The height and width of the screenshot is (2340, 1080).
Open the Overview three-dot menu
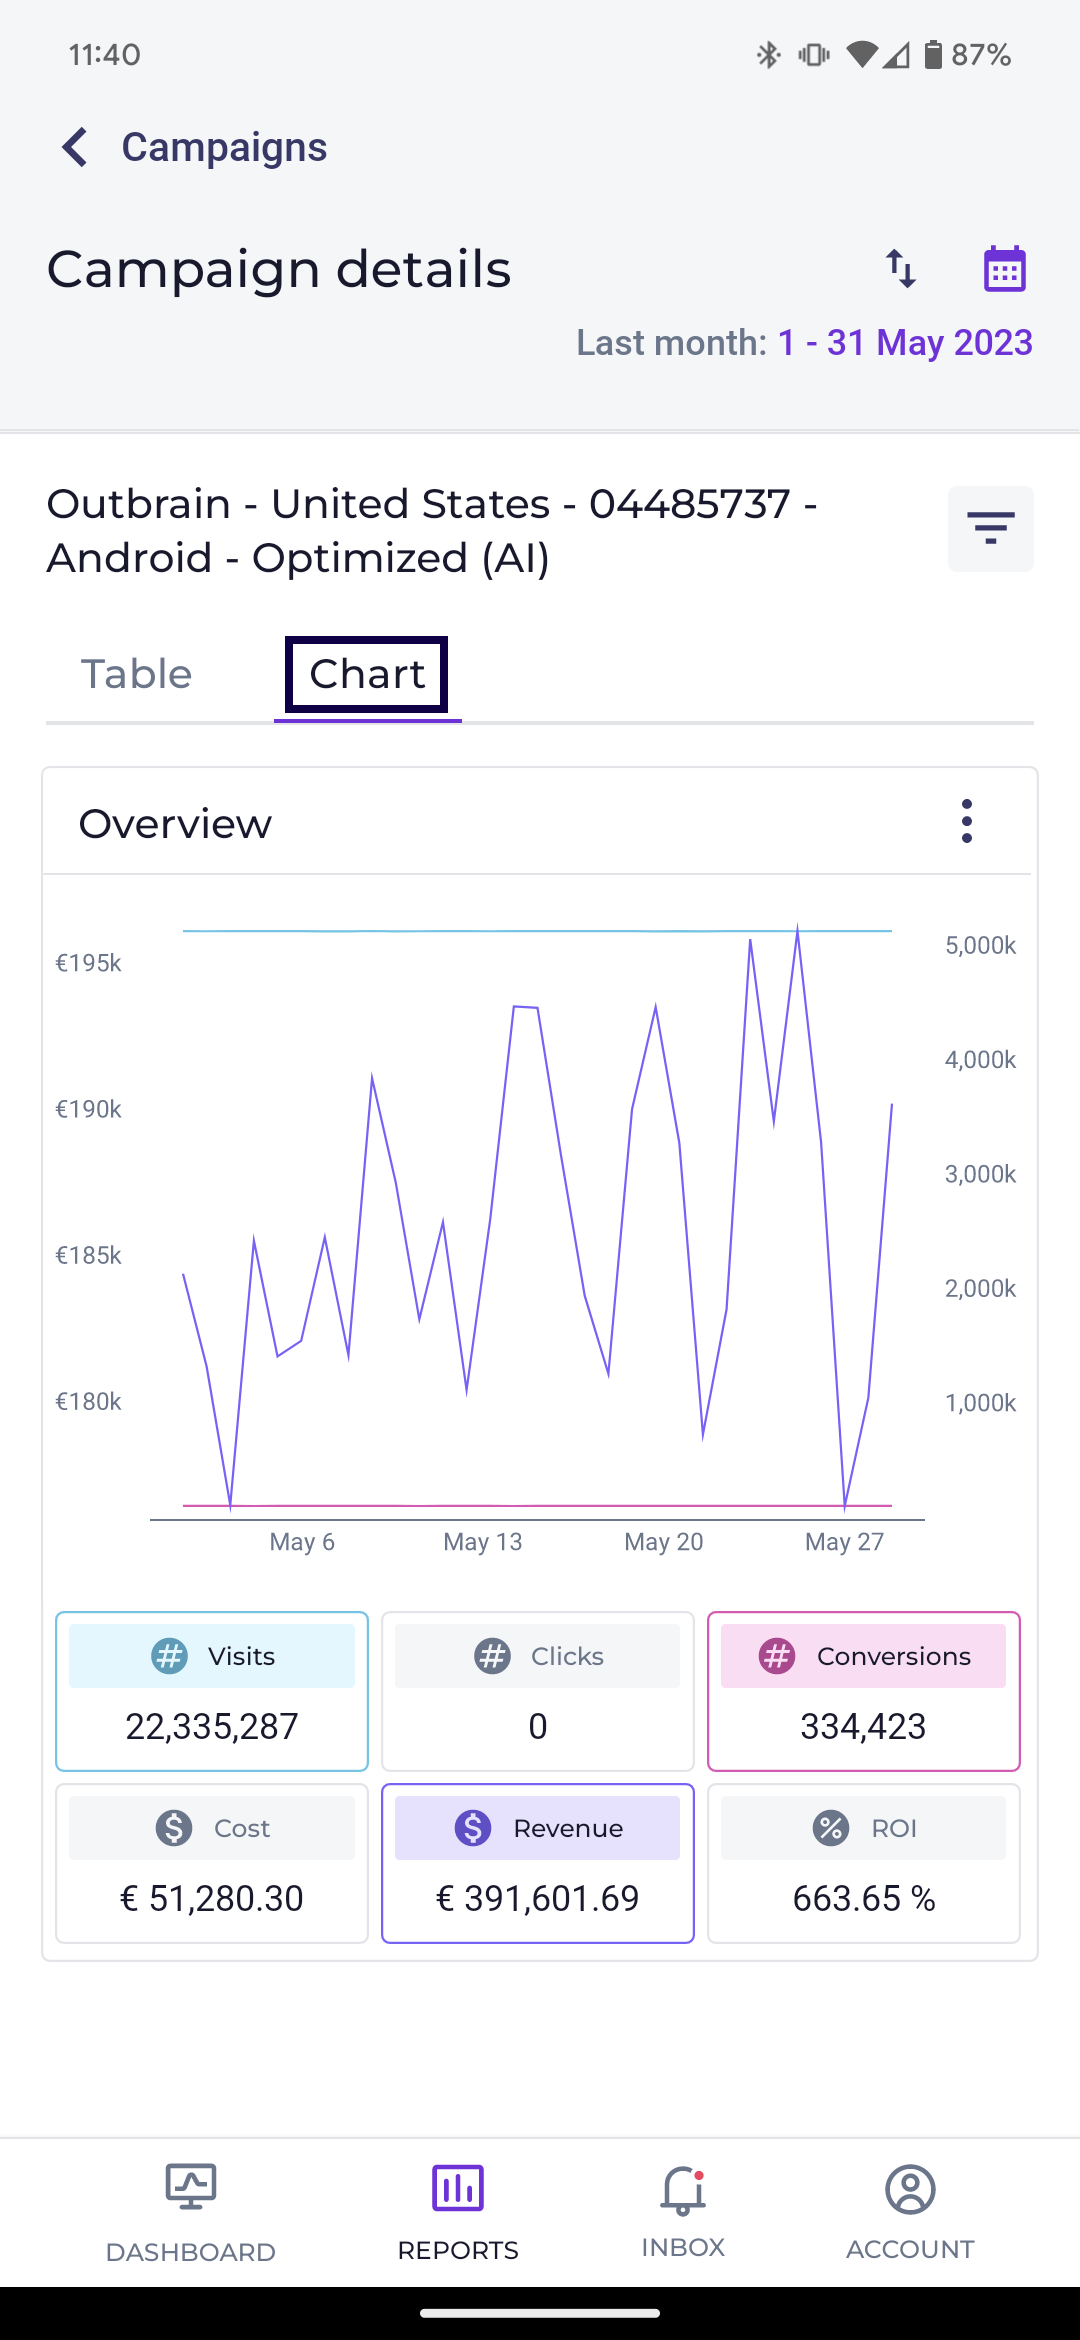click(966, 821)
